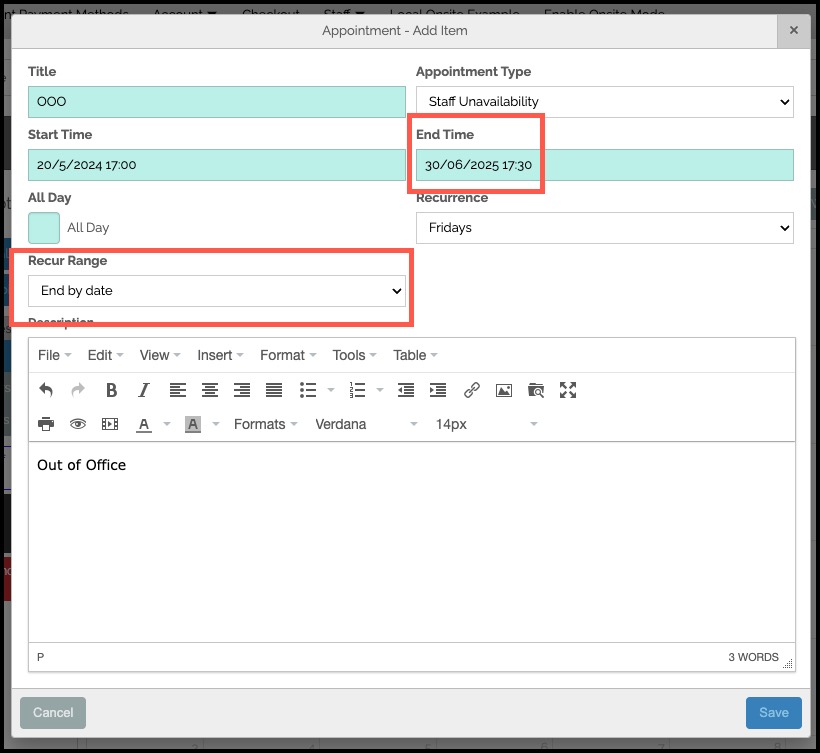Open the text color picker arrow
The image size is (820, 753).
pos(167,424)
